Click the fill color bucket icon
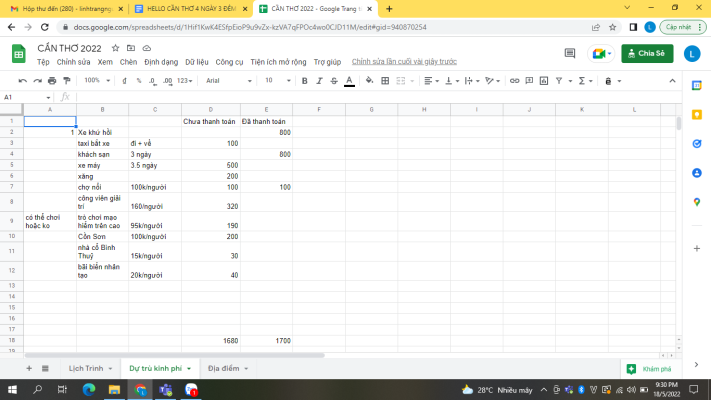The width and height of the screenshot is (711, 400). [369, 80]
